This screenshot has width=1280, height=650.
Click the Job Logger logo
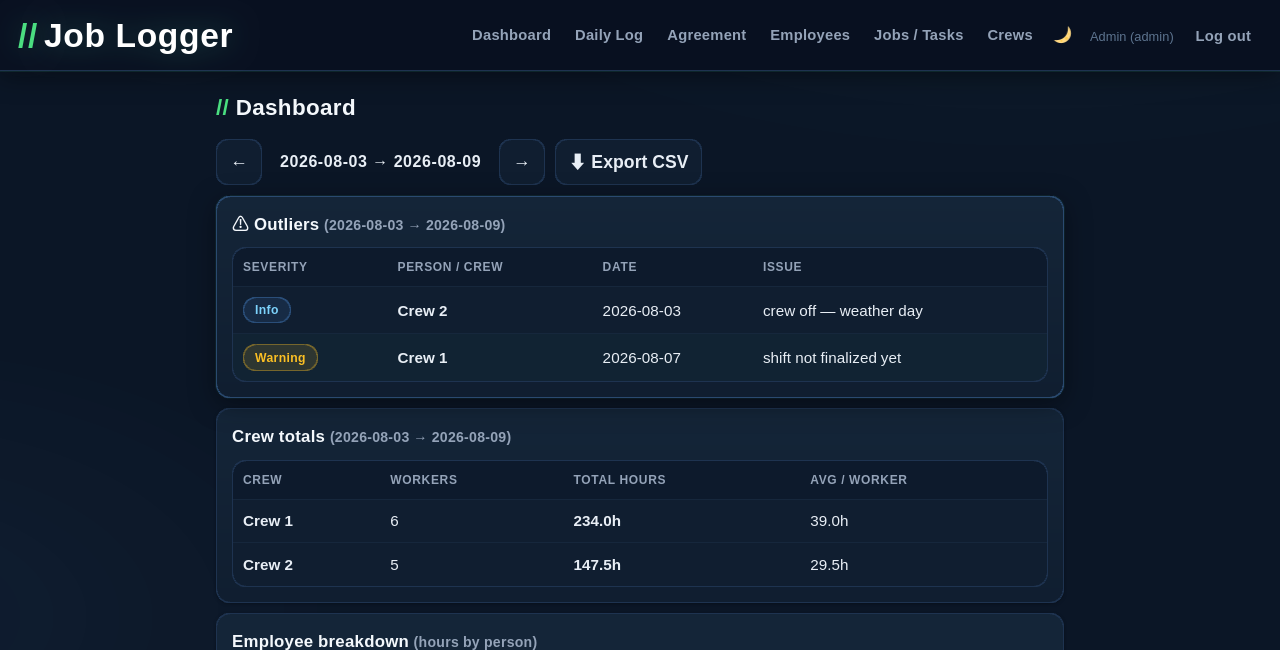tap(125, 36)
